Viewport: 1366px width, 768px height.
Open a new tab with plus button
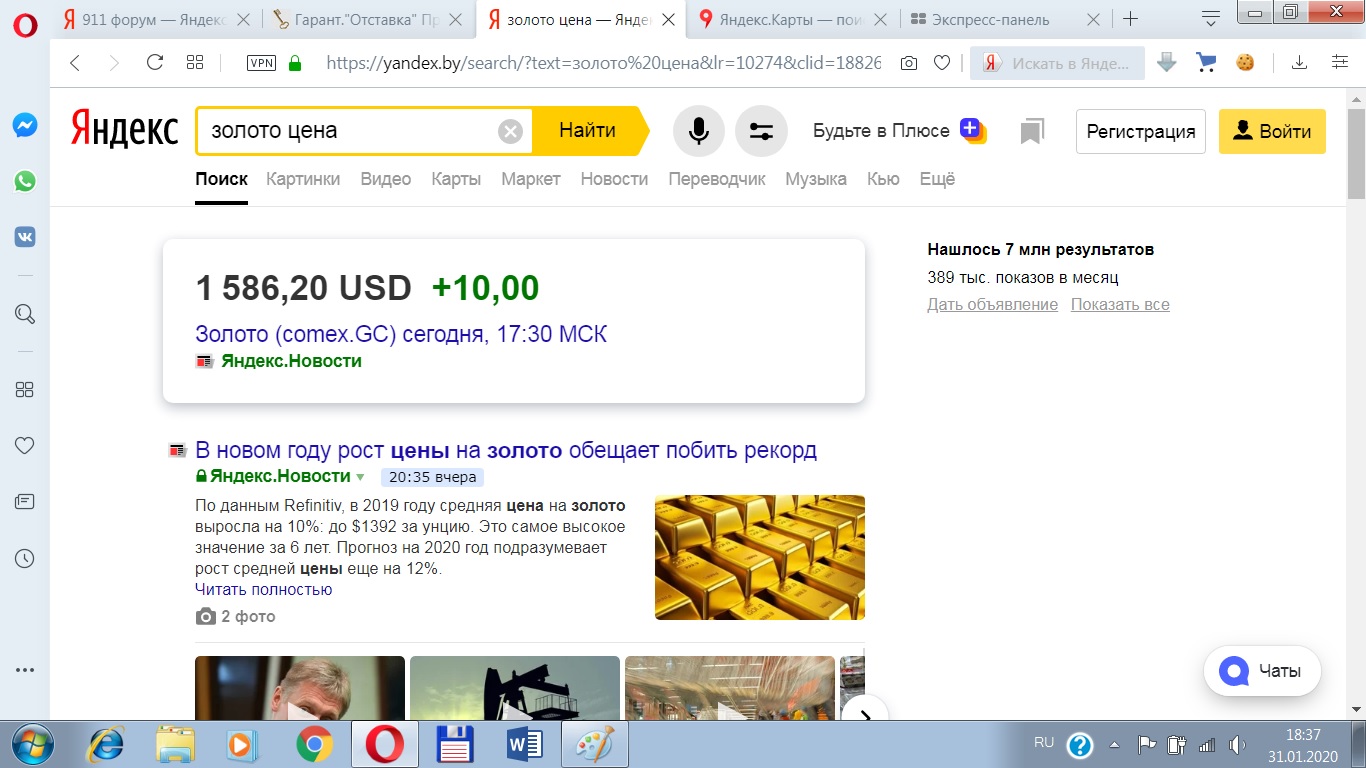tap(1131, 19)
